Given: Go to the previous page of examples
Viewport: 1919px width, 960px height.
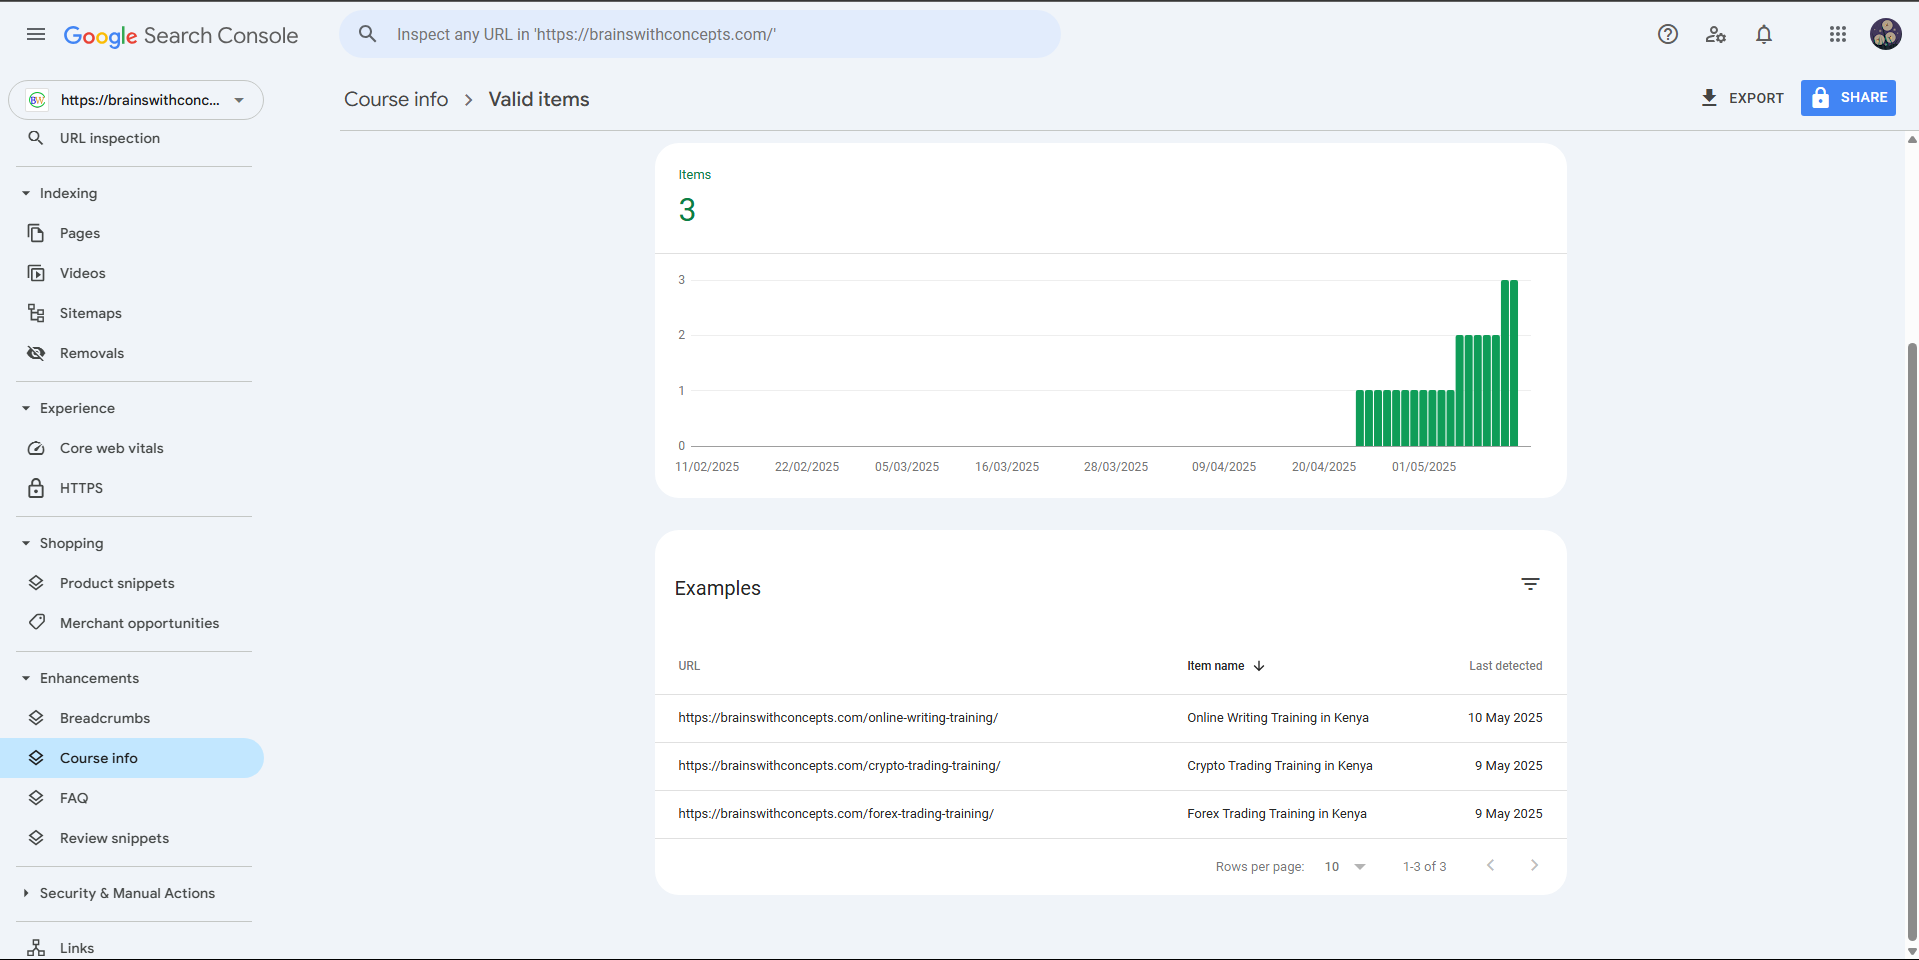Looking at the screenshot, I should [1490, 866].
